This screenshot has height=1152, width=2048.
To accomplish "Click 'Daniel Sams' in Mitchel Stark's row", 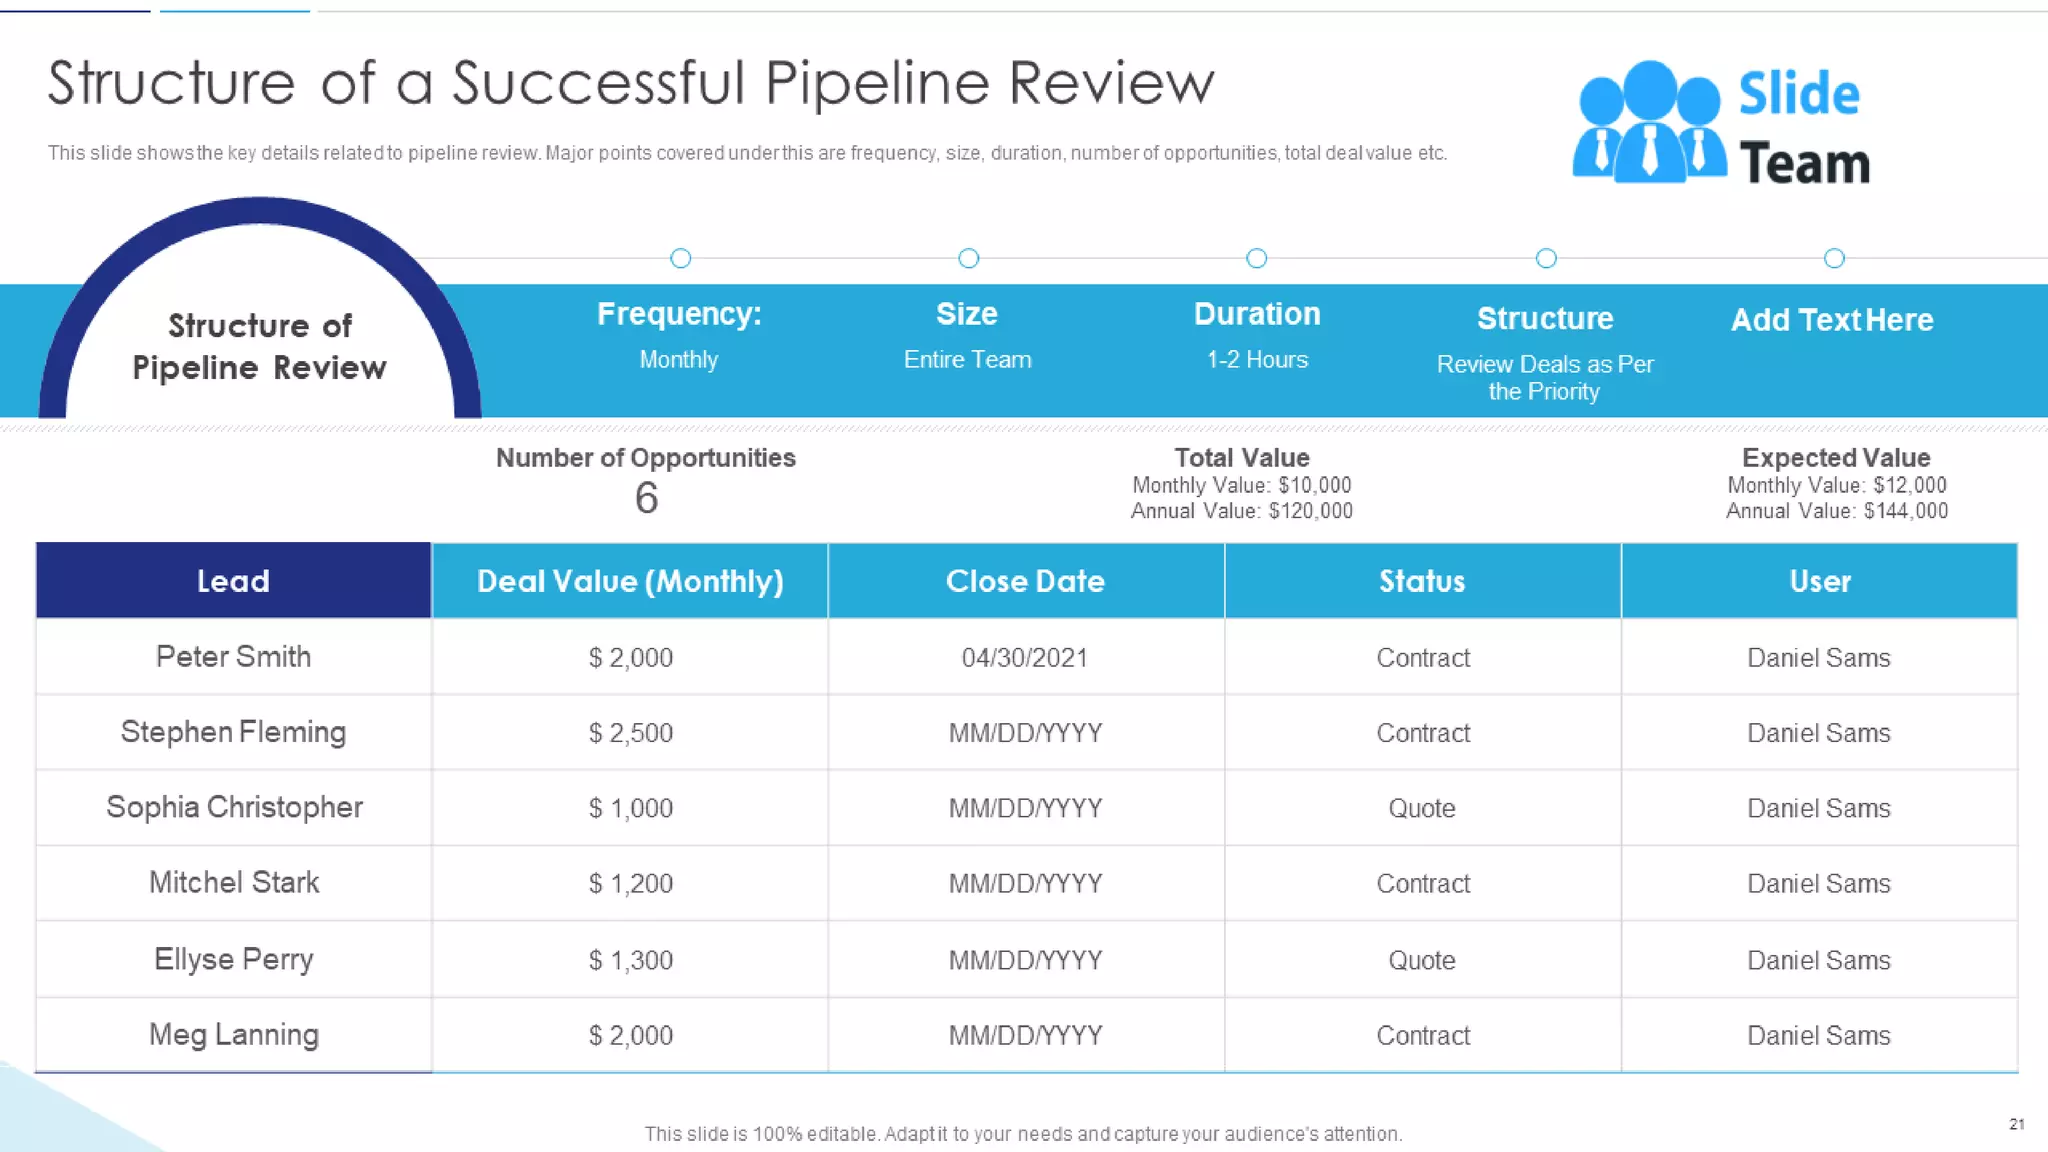I will (1820, 884).
